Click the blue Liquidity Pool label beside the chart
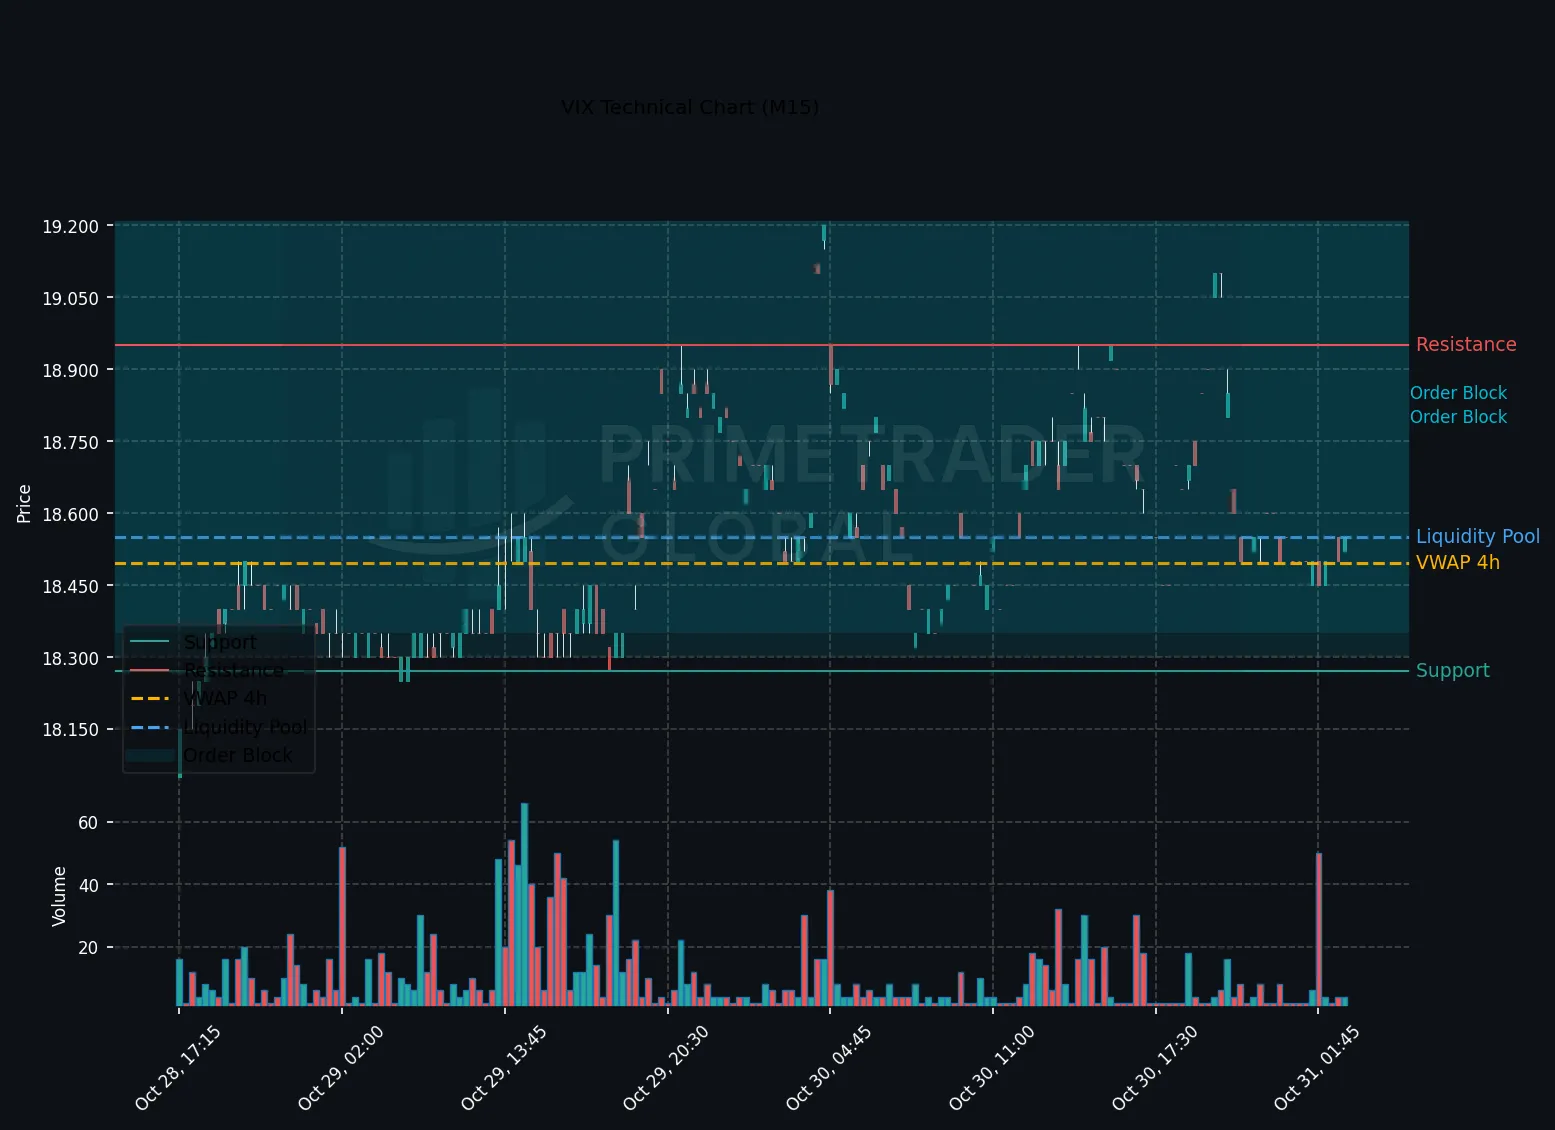 (x=1478, y=536)
